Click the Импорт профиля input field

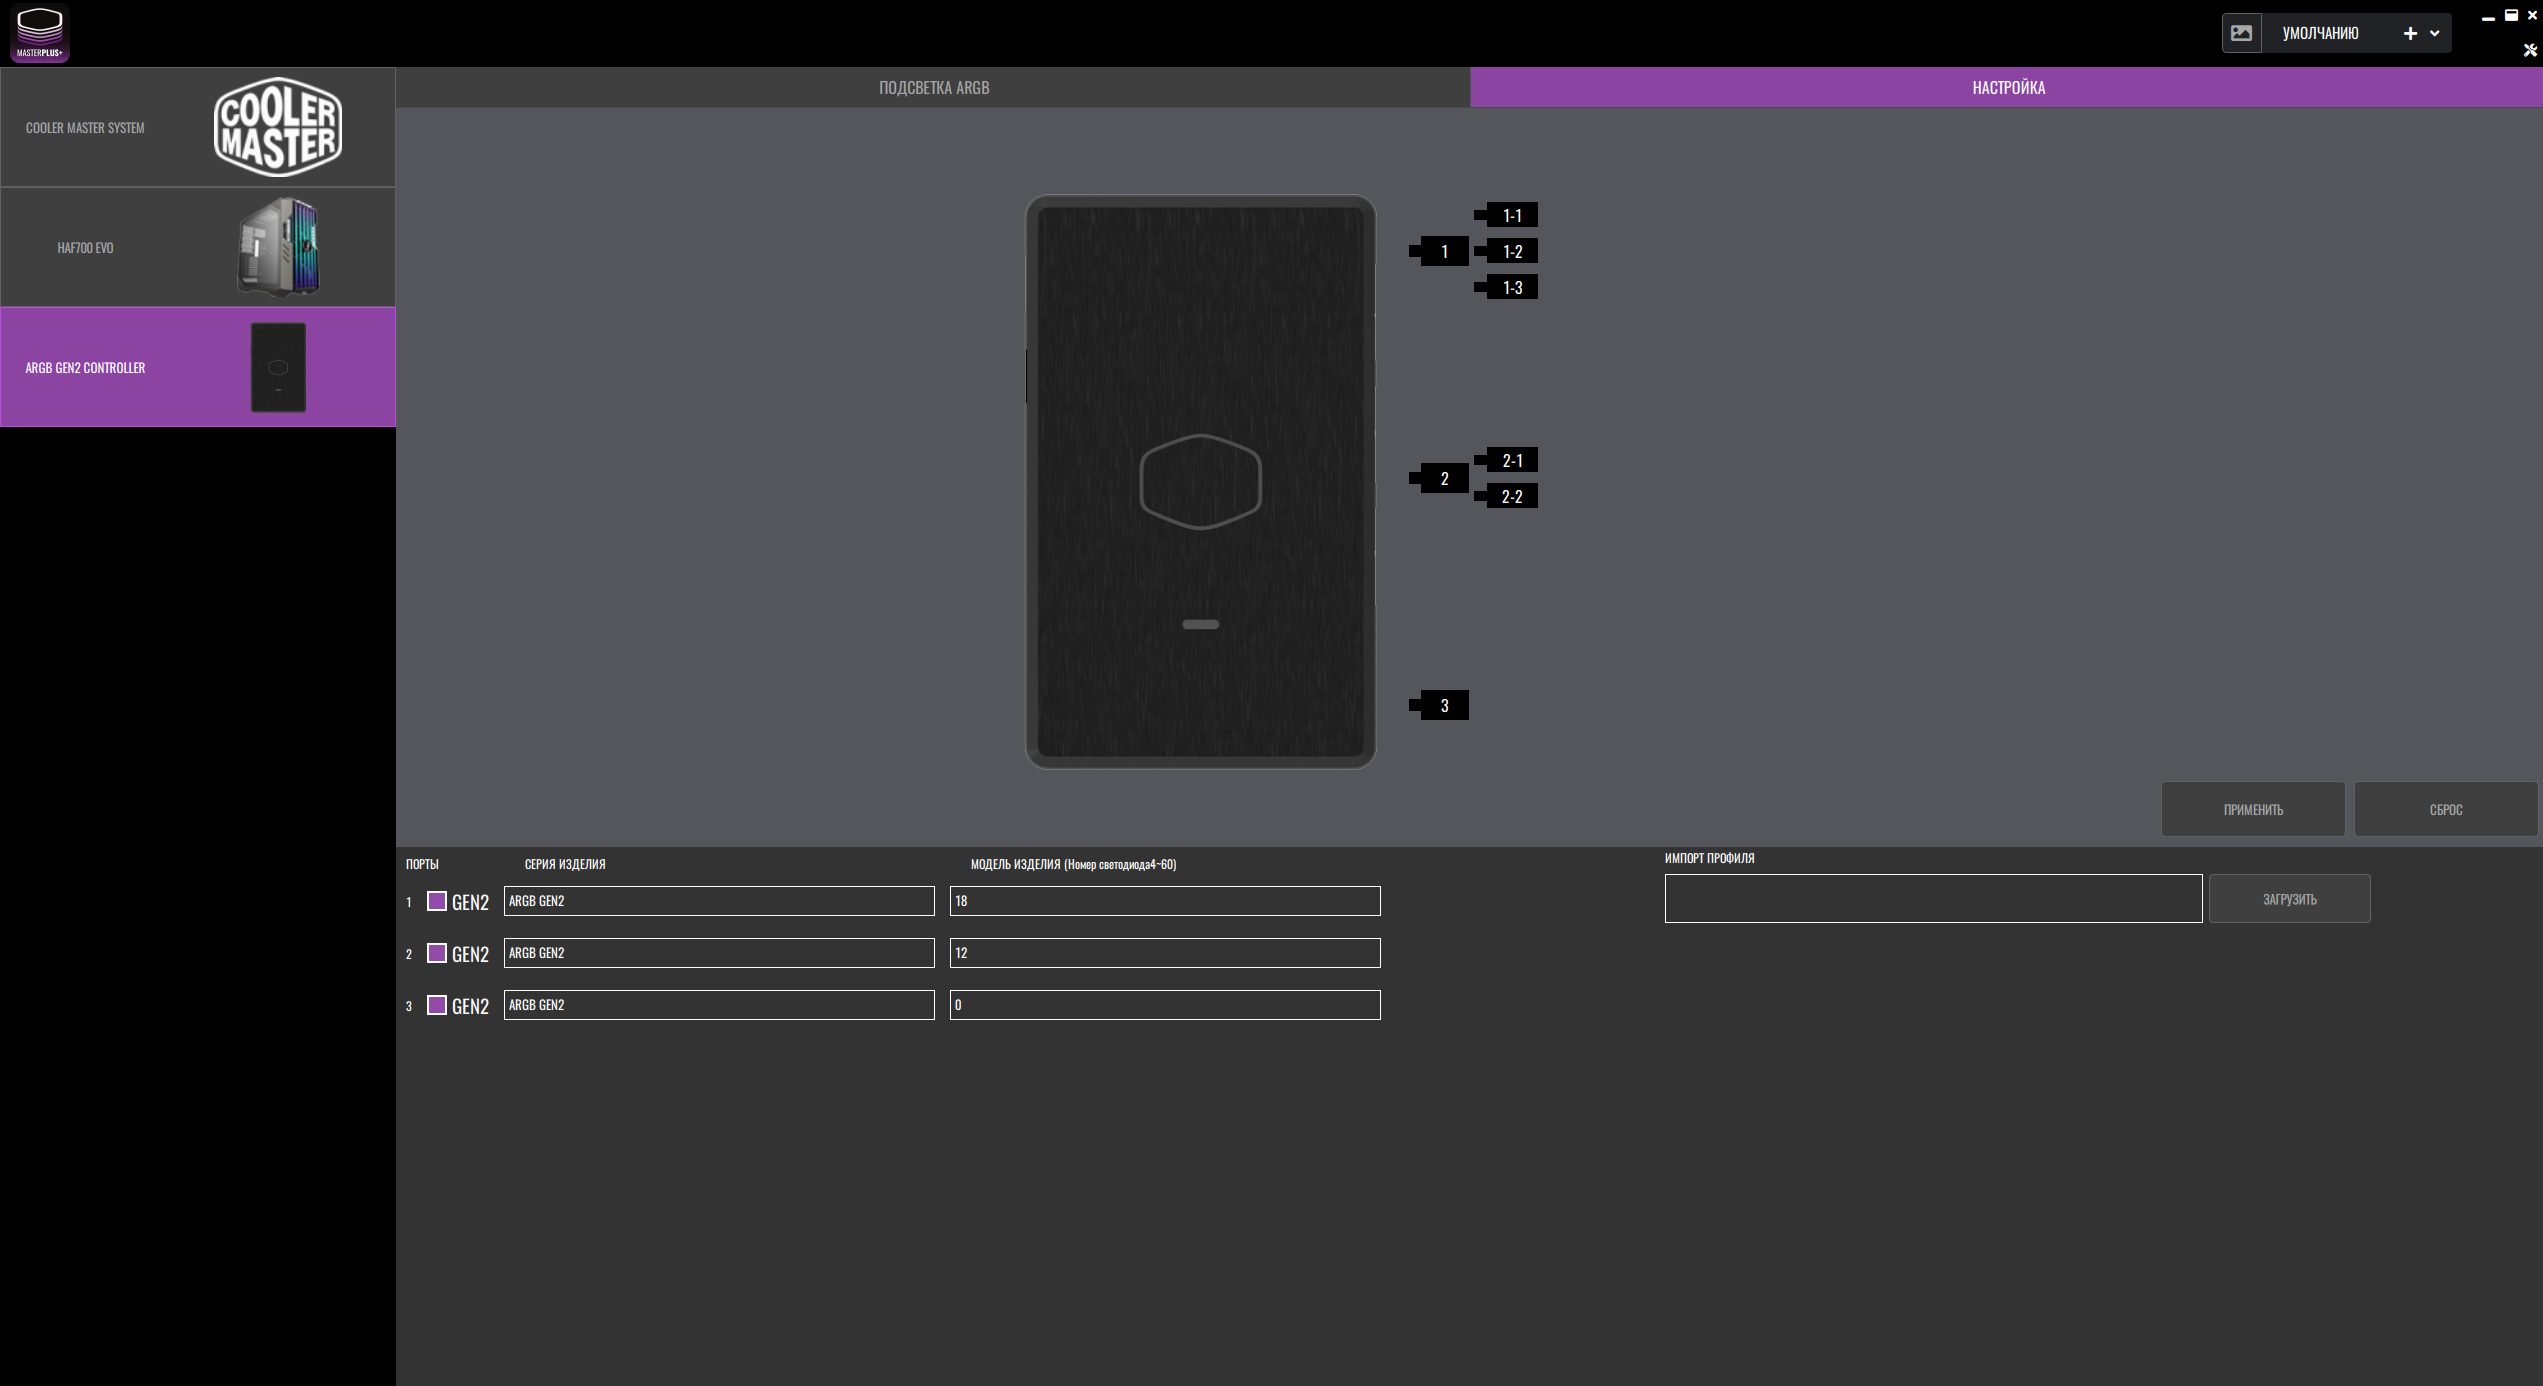click(1933, 898)
